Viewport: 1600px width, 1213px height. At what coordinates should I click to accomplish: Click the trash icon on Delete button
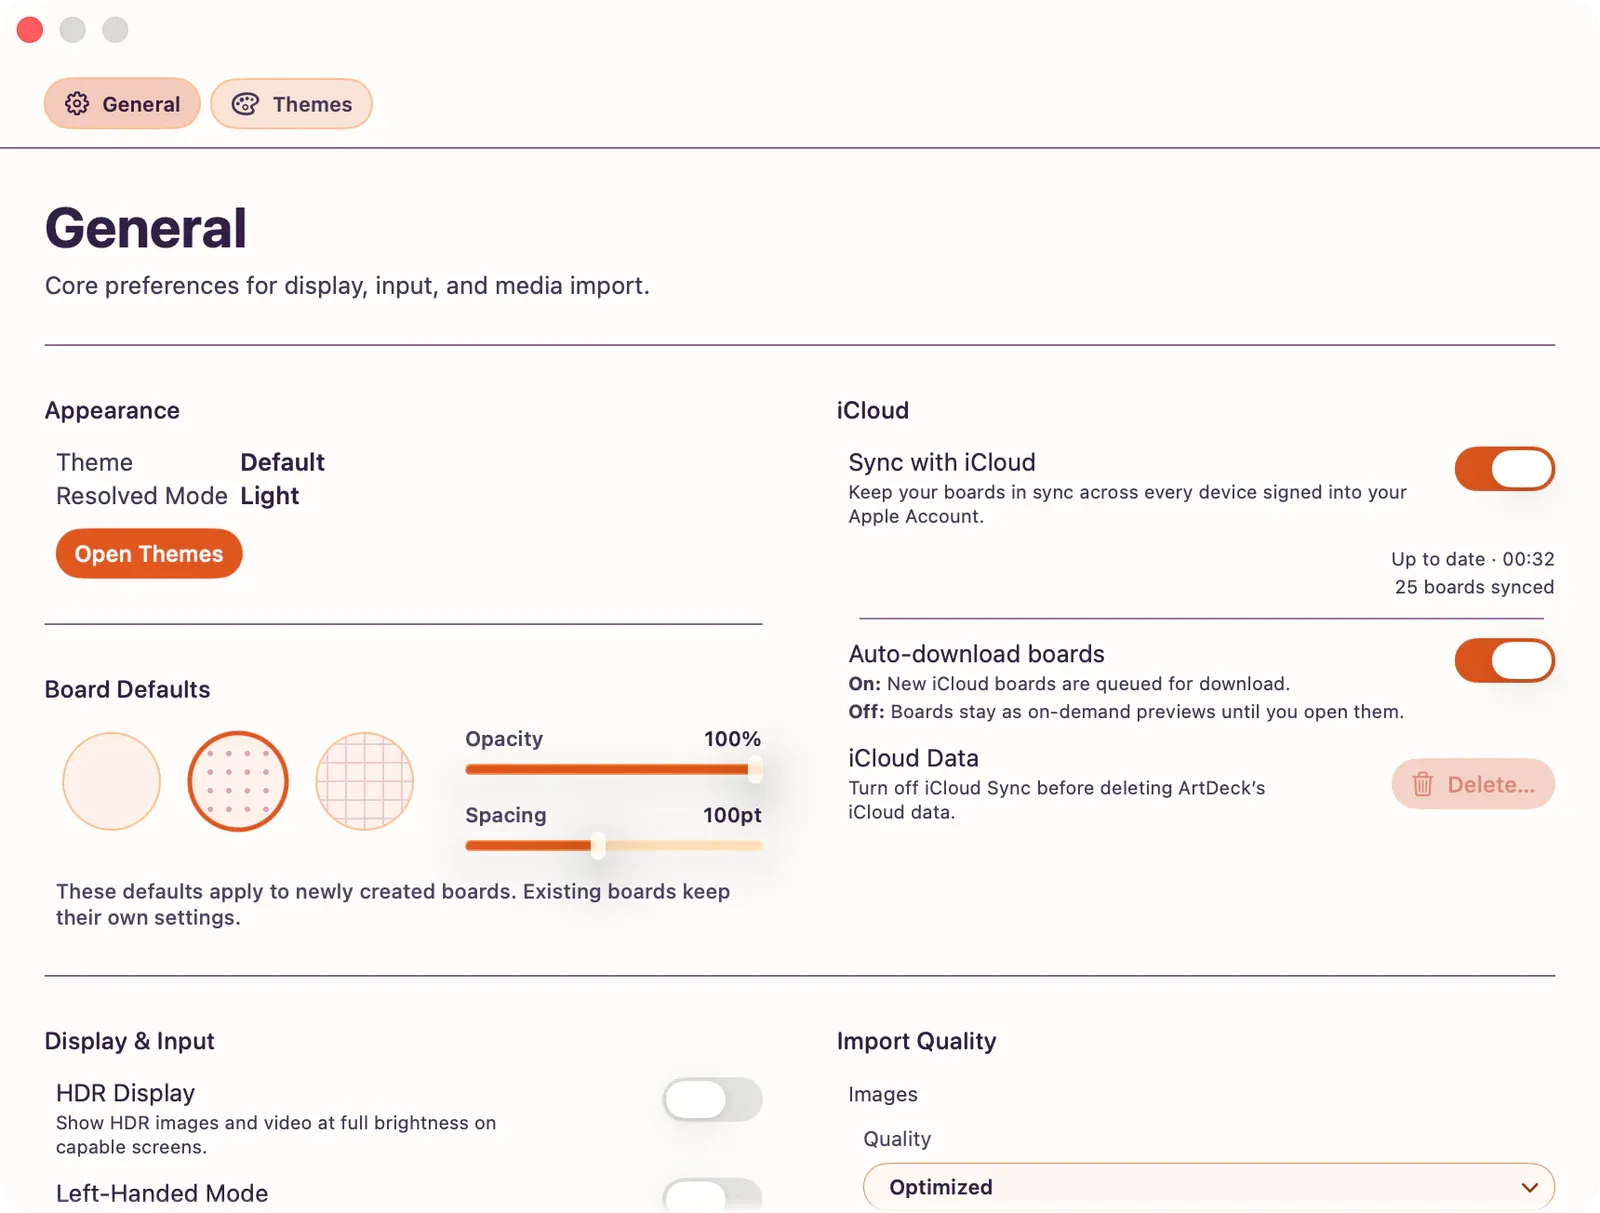tap(1422, 785)
